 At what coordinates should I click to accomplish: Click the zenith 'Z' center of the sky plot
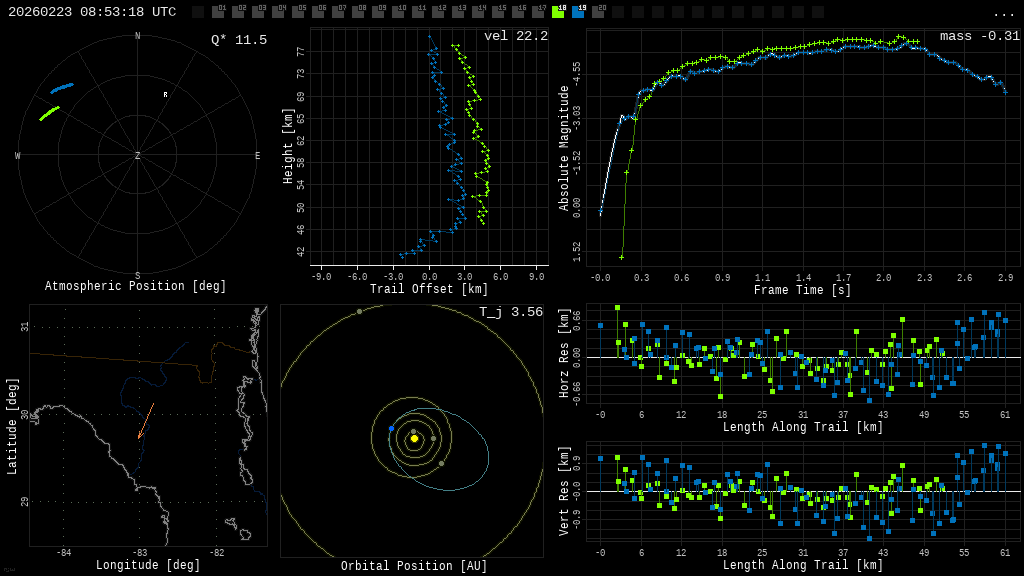(x=138, y=156)
